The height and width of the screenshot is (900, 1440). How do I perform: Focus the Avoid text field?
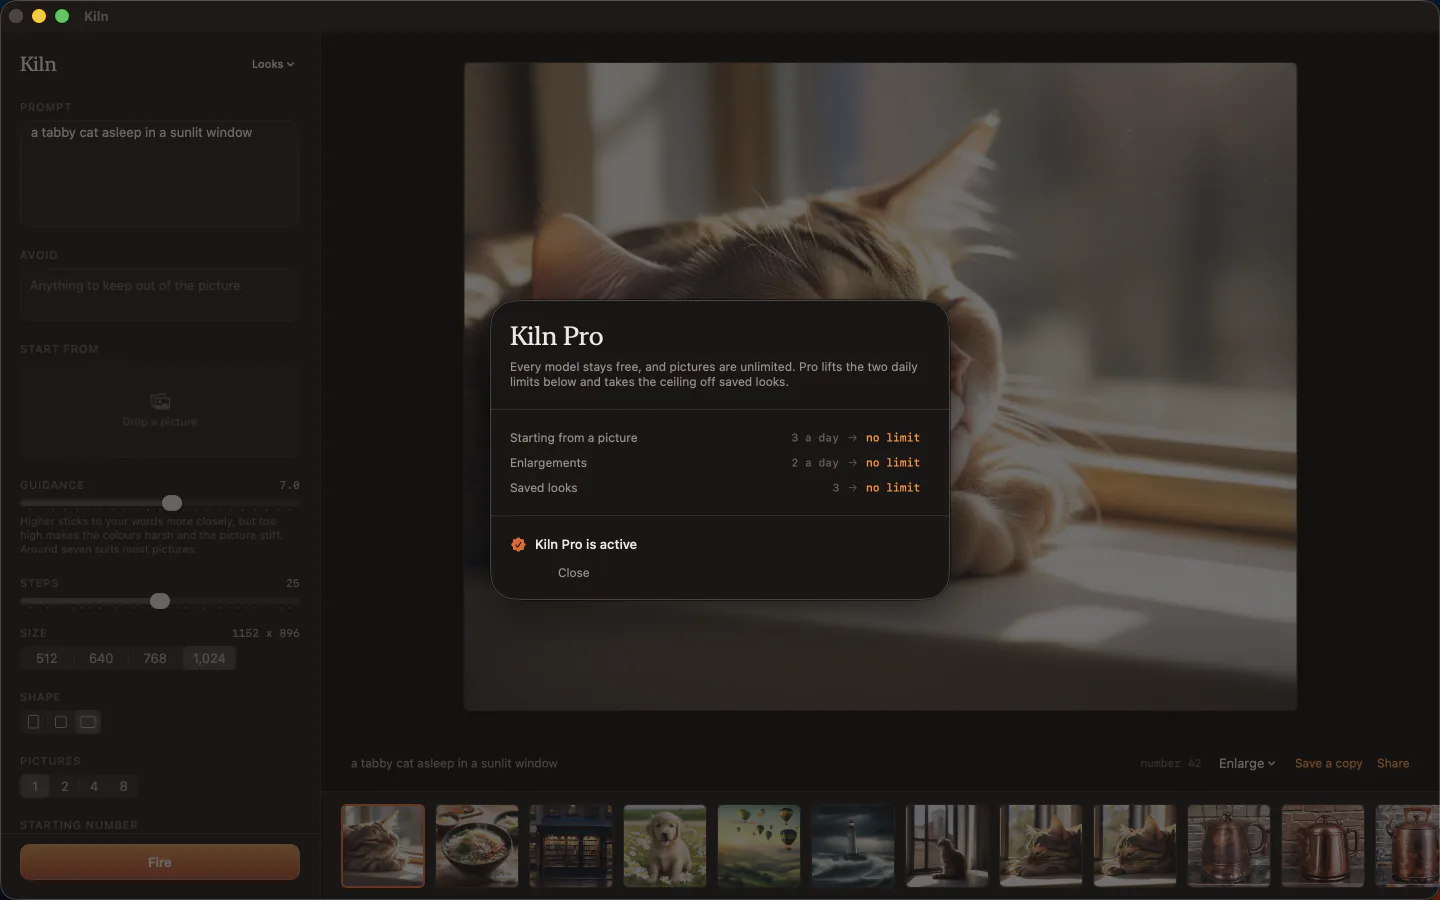coord(160,295)
